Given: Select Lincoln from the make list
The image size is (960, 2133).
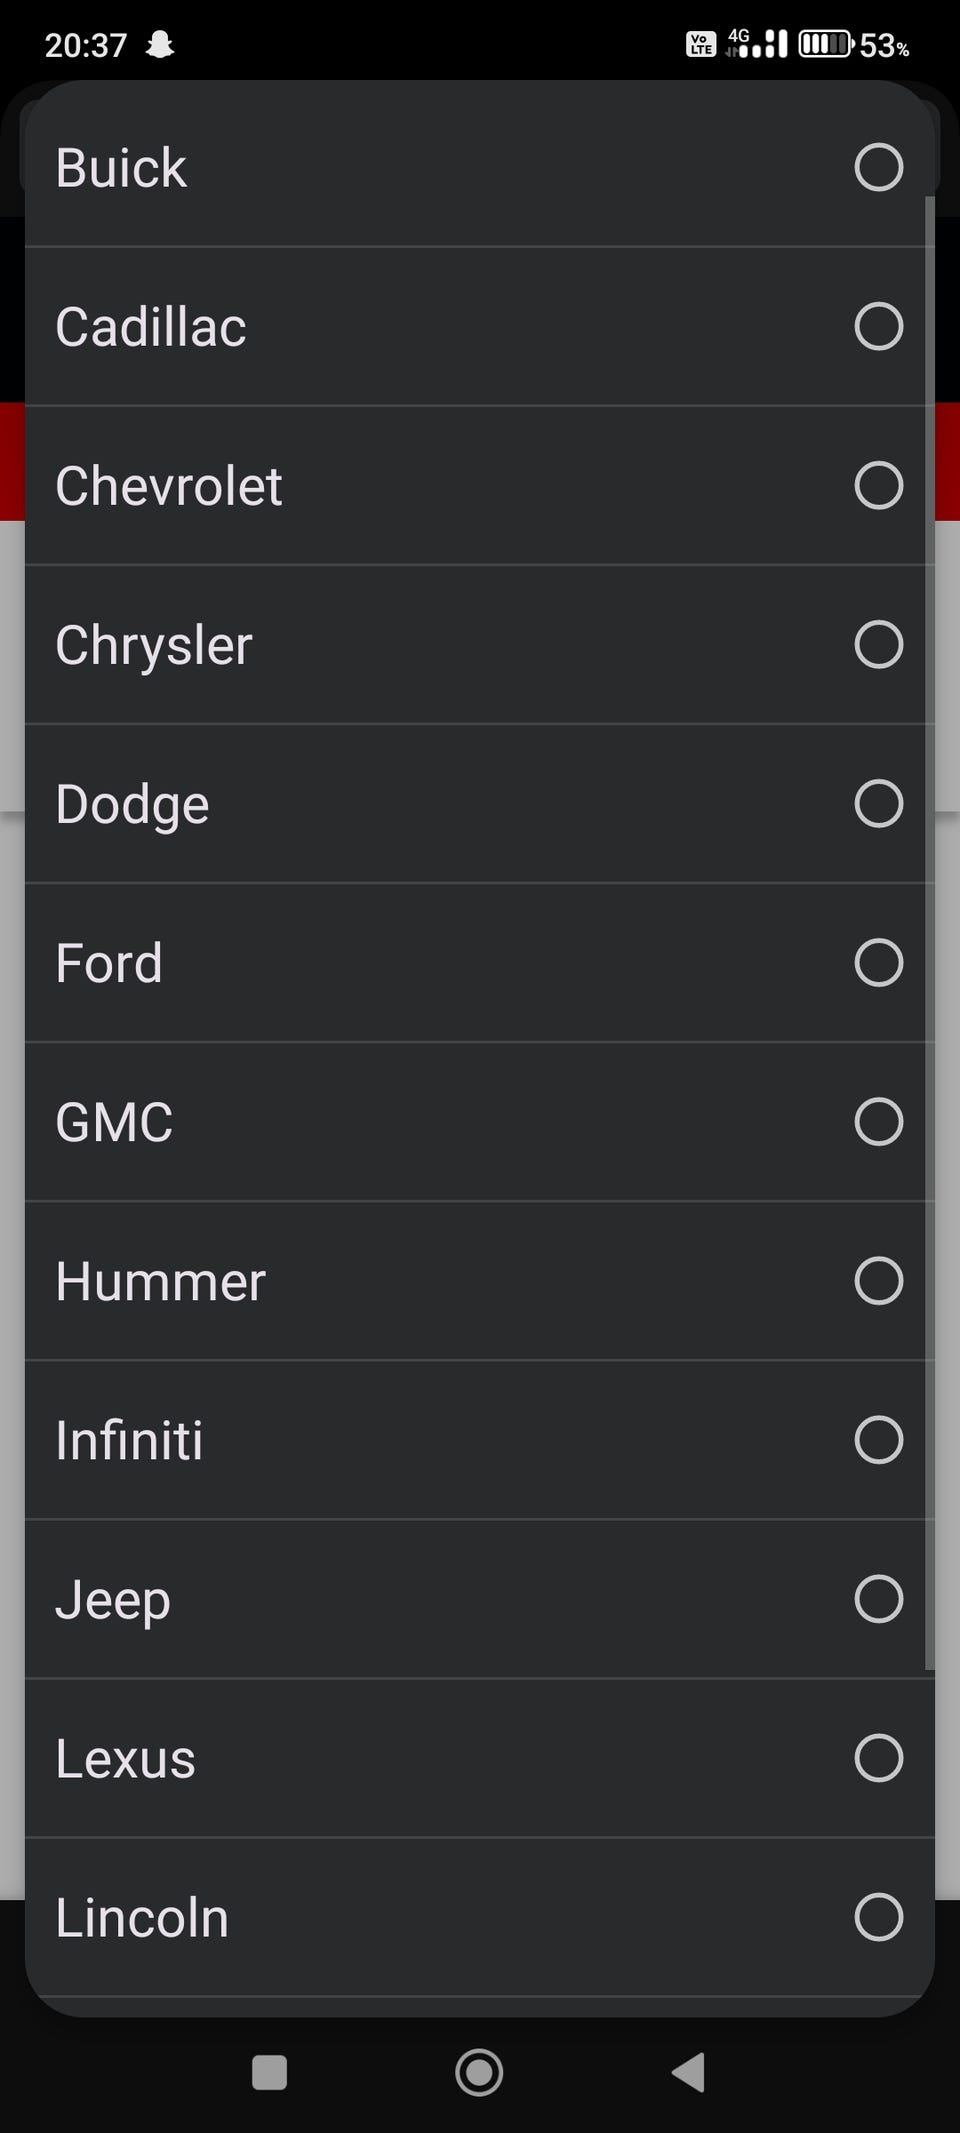Looking at the screenshot, I should (142, 1917).
